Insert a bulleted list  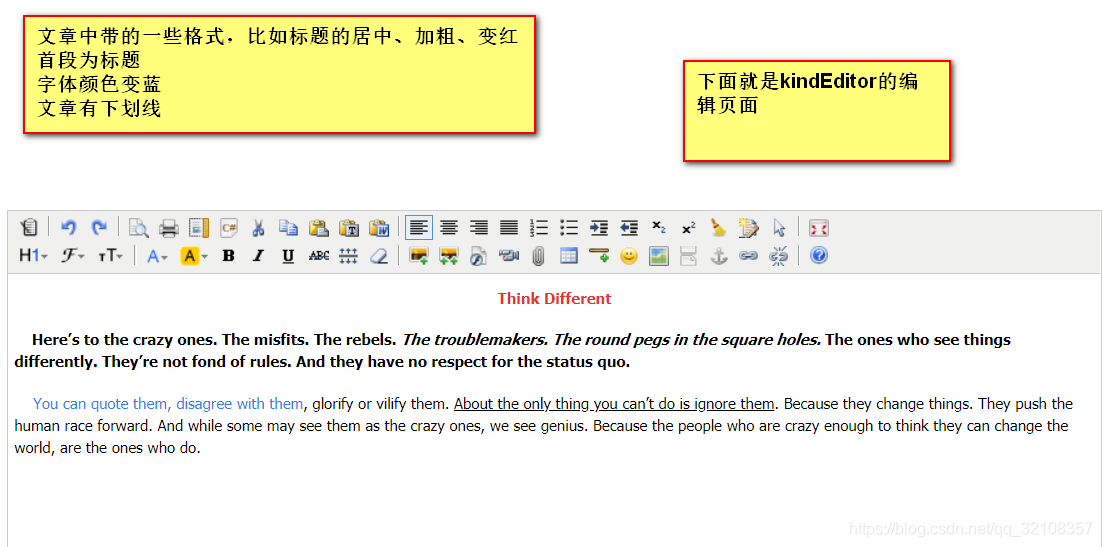pyautogui.click(x=569, y=228)
